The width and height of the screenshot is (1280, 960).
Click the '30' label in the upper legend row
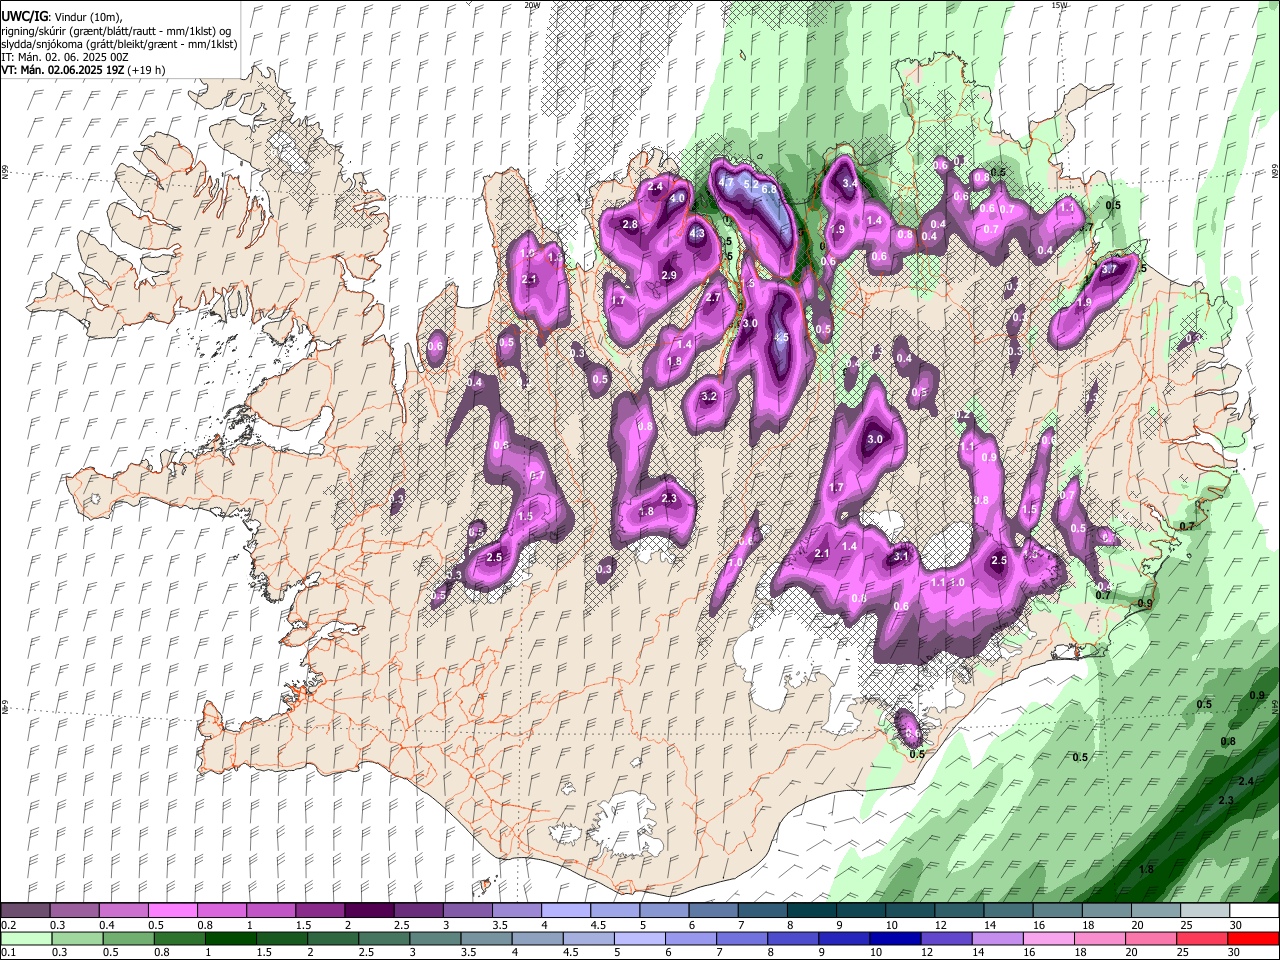coord(1236,925)
